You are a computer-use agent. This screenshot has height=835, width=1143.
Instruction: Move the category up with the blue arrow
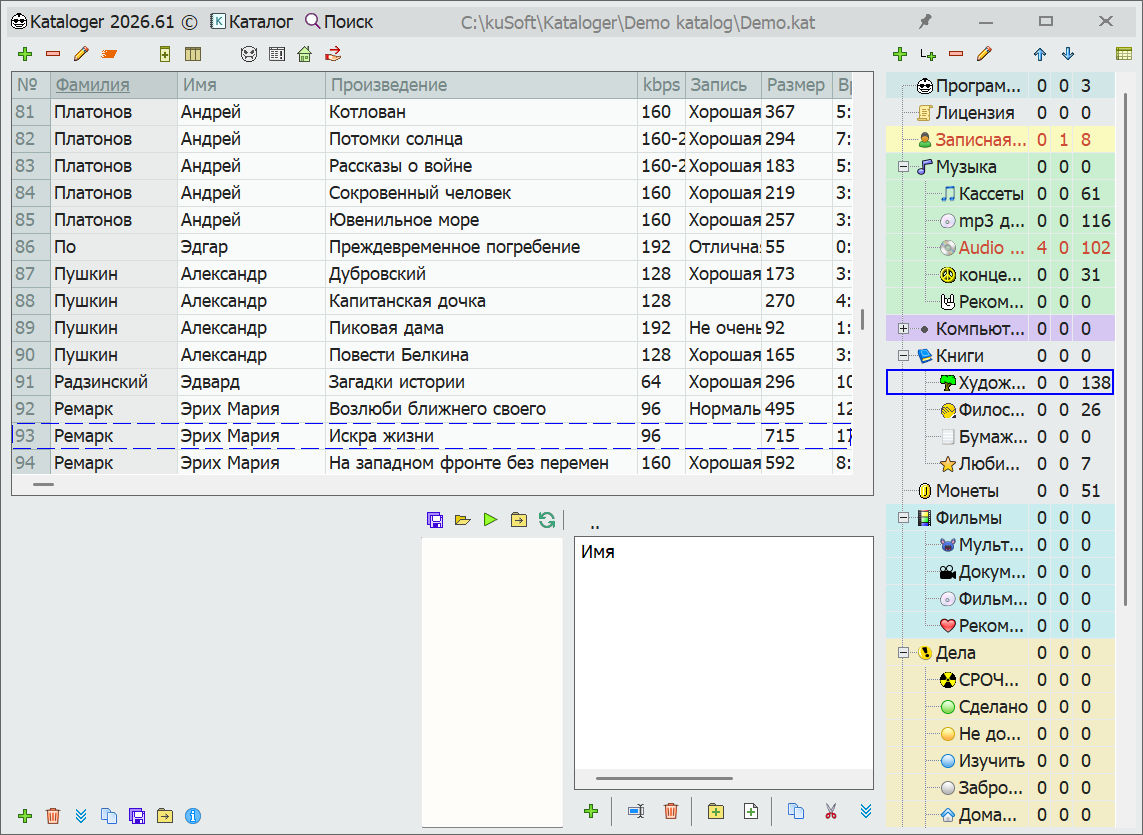tap(1040, 54)
